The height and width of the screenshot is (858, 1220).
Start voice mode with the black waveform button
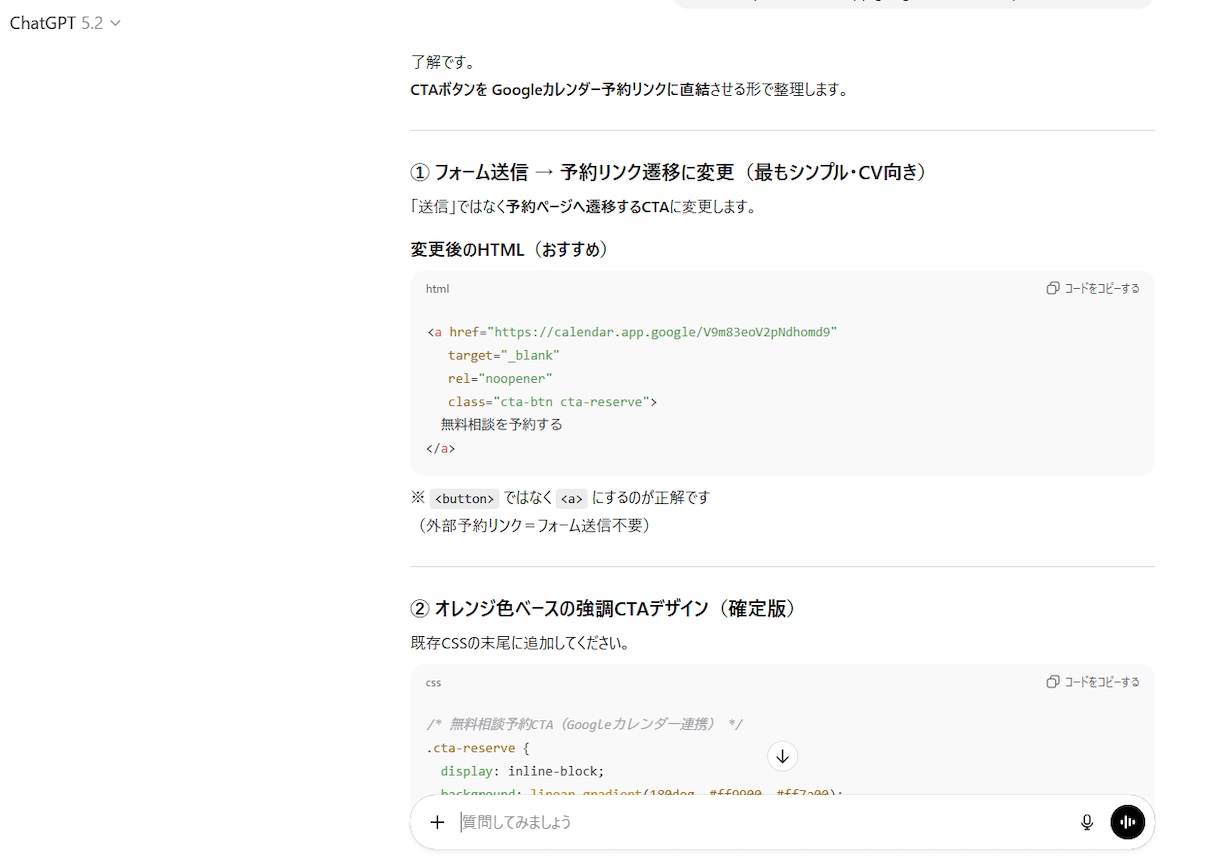pos(1128,822)
